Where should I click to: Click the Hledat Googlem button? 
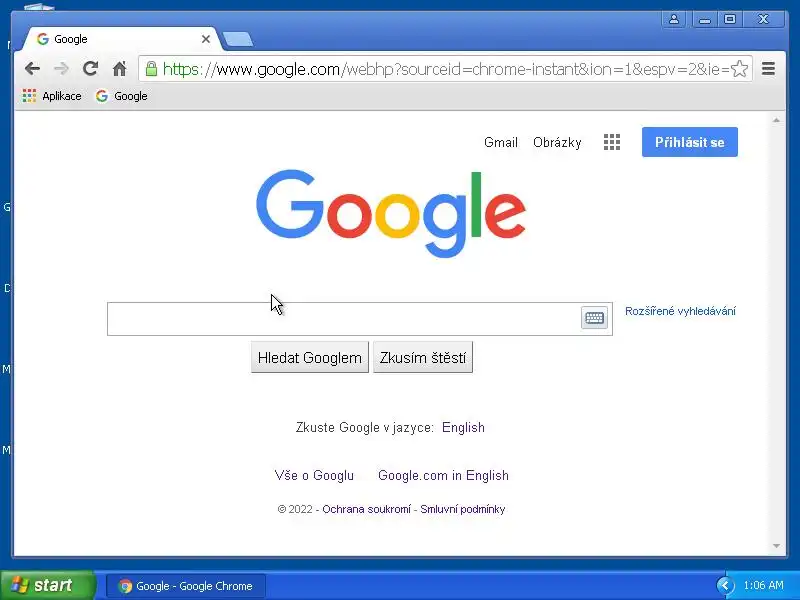(310, 357)
